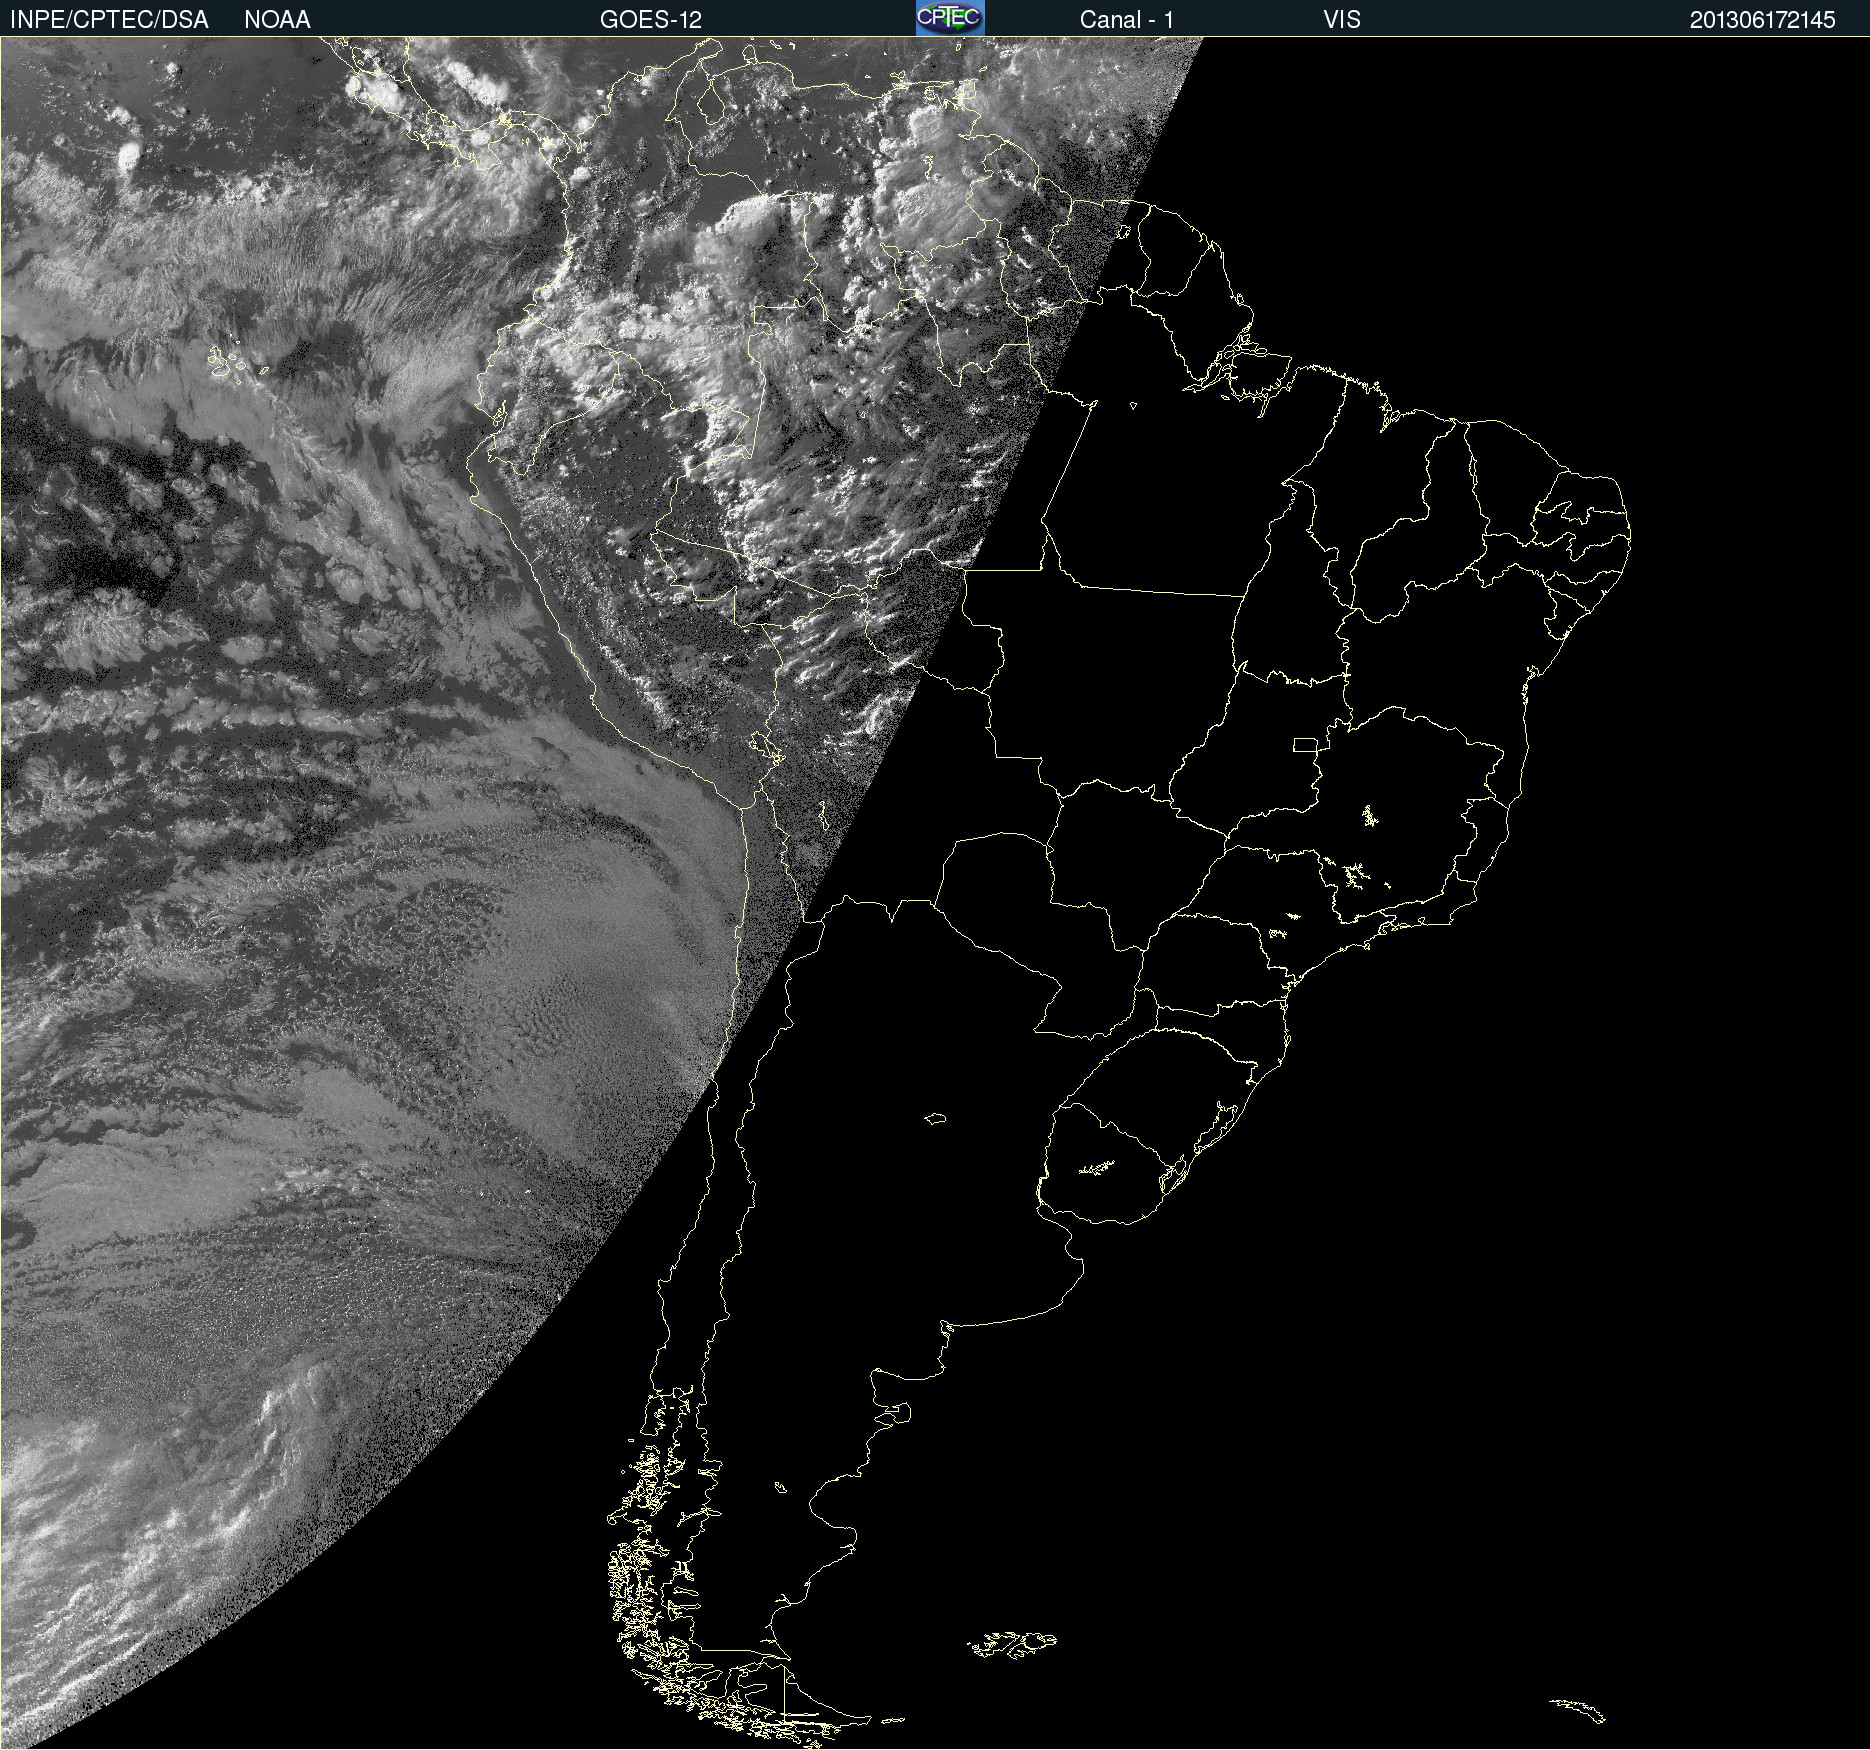Click the NOAA label in header
The height and width of the screenshot is (1750, 1870).
tap(277, 20)
